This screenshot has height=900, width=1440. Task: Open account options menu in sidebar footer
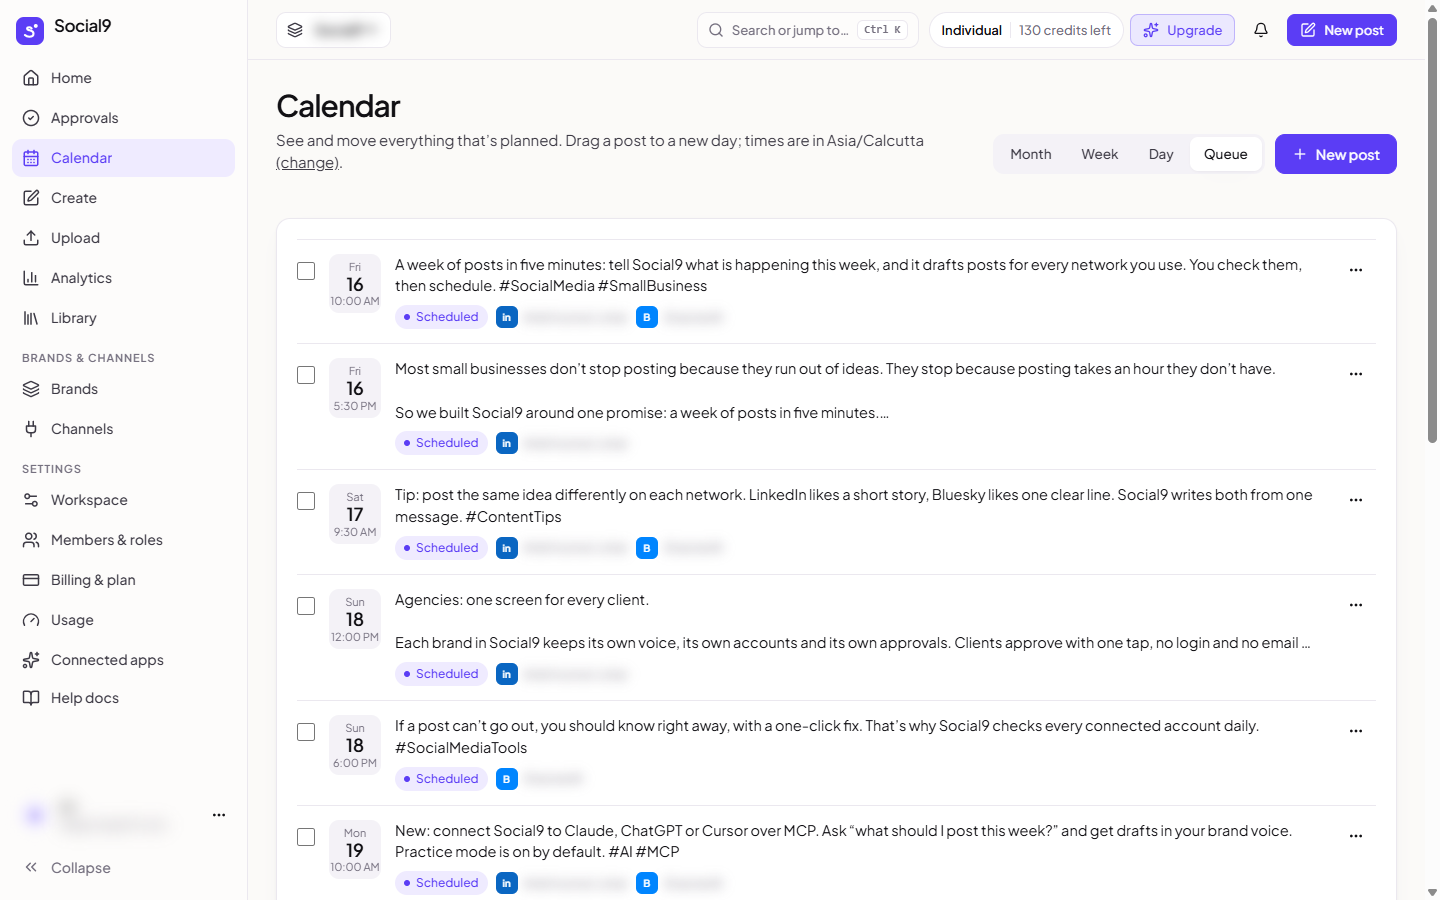[x=219, y=815]
